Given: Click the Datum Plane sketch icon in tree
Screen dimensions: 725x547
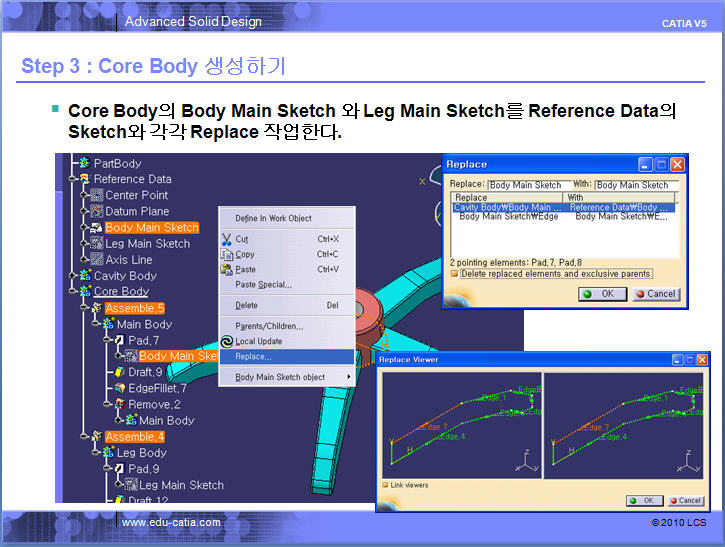Looking at the screenshot, I should tap(97, 212).
